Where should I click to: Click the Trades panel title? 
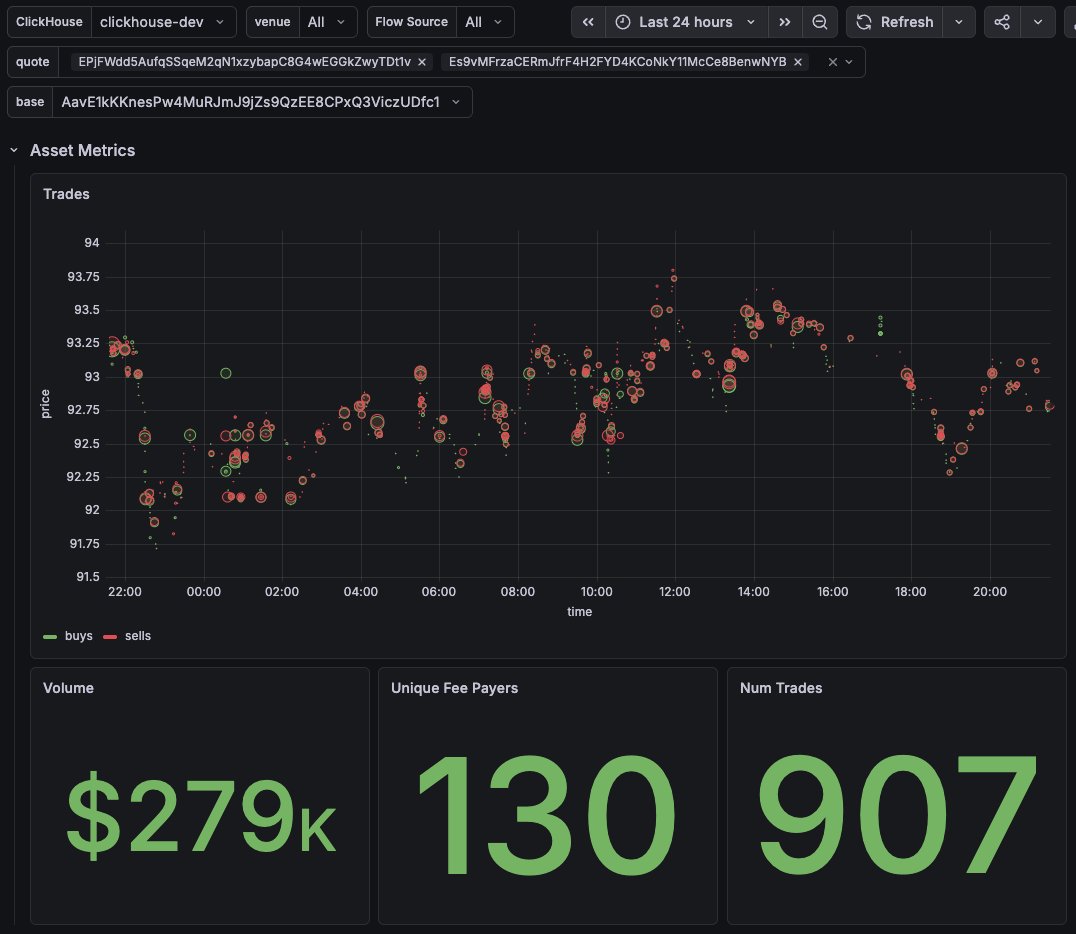[67, 194]
